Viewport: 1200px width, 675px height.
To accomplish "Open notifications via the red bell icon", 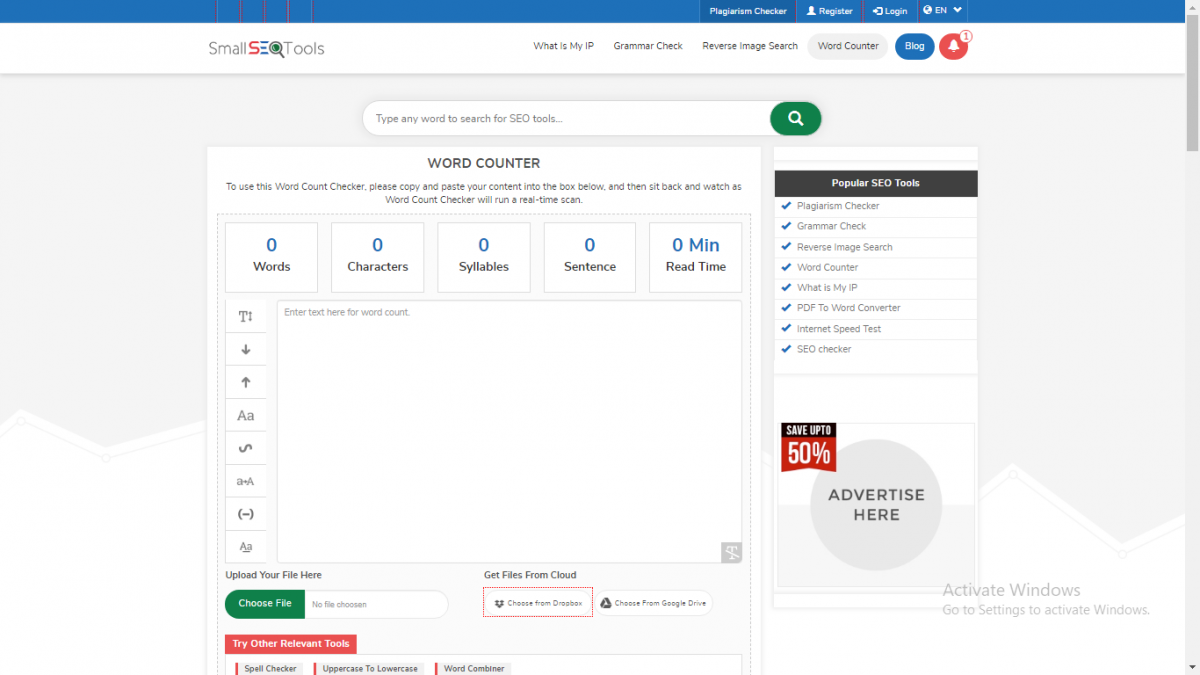I will click(953, 46).
